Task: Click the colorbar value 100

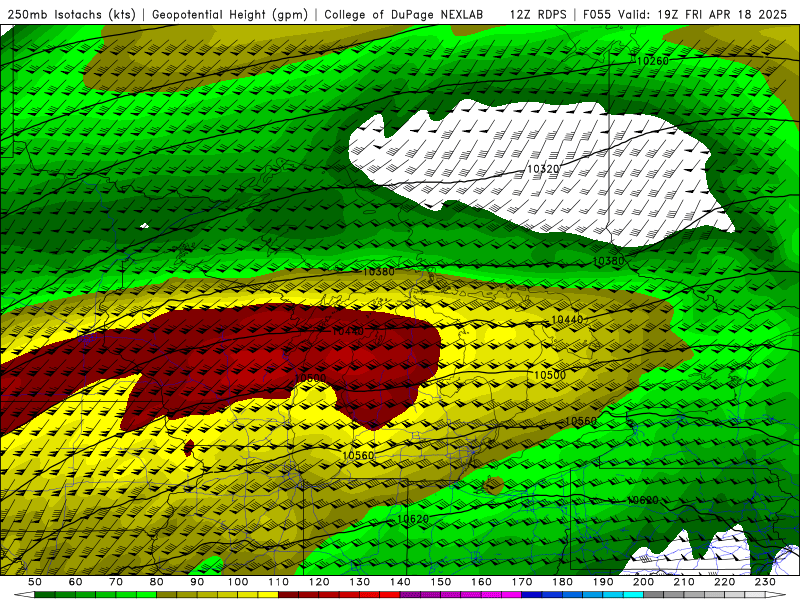Action: point(238,582)
